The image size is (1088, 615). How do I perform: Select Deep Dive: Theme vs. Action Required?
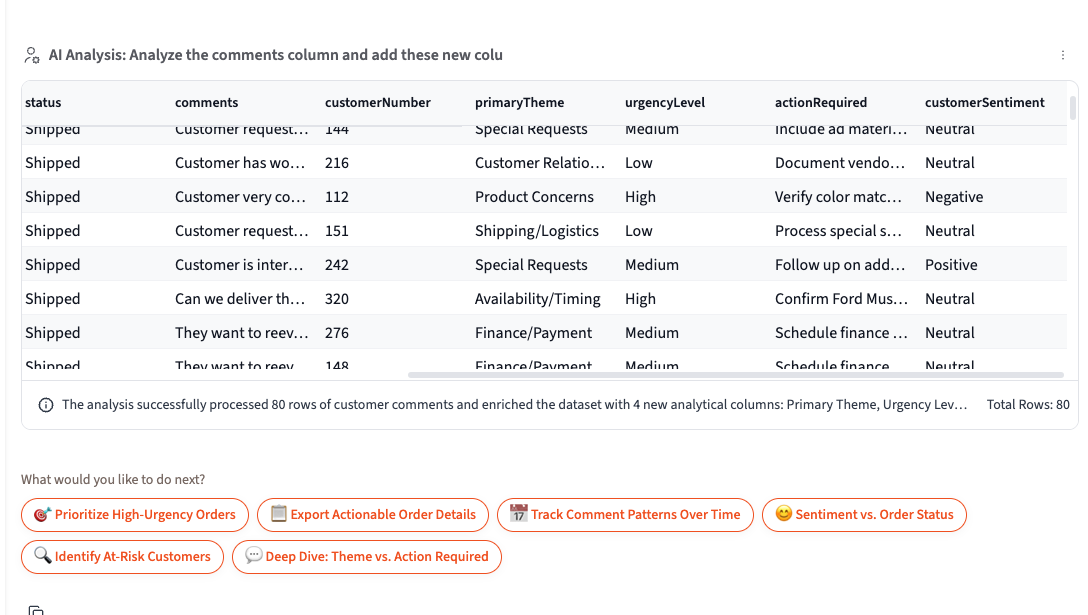point(366,556)
